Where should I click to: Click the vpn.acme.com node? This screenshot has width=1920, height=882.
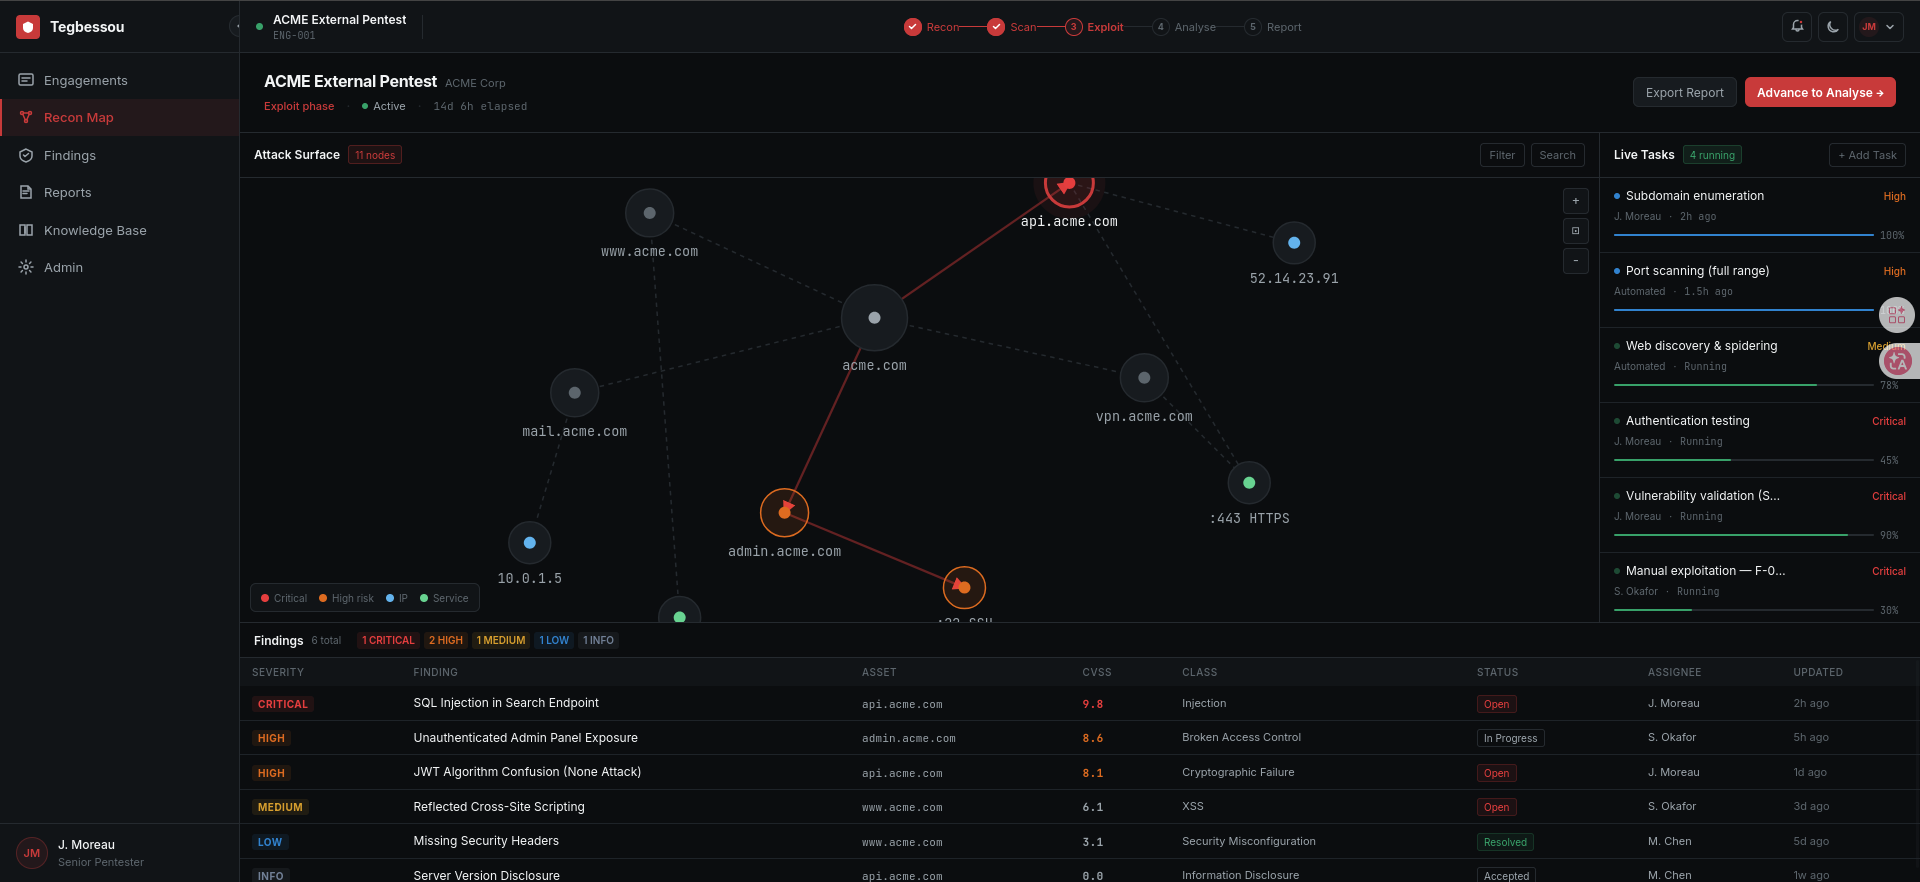point(1144,378)
